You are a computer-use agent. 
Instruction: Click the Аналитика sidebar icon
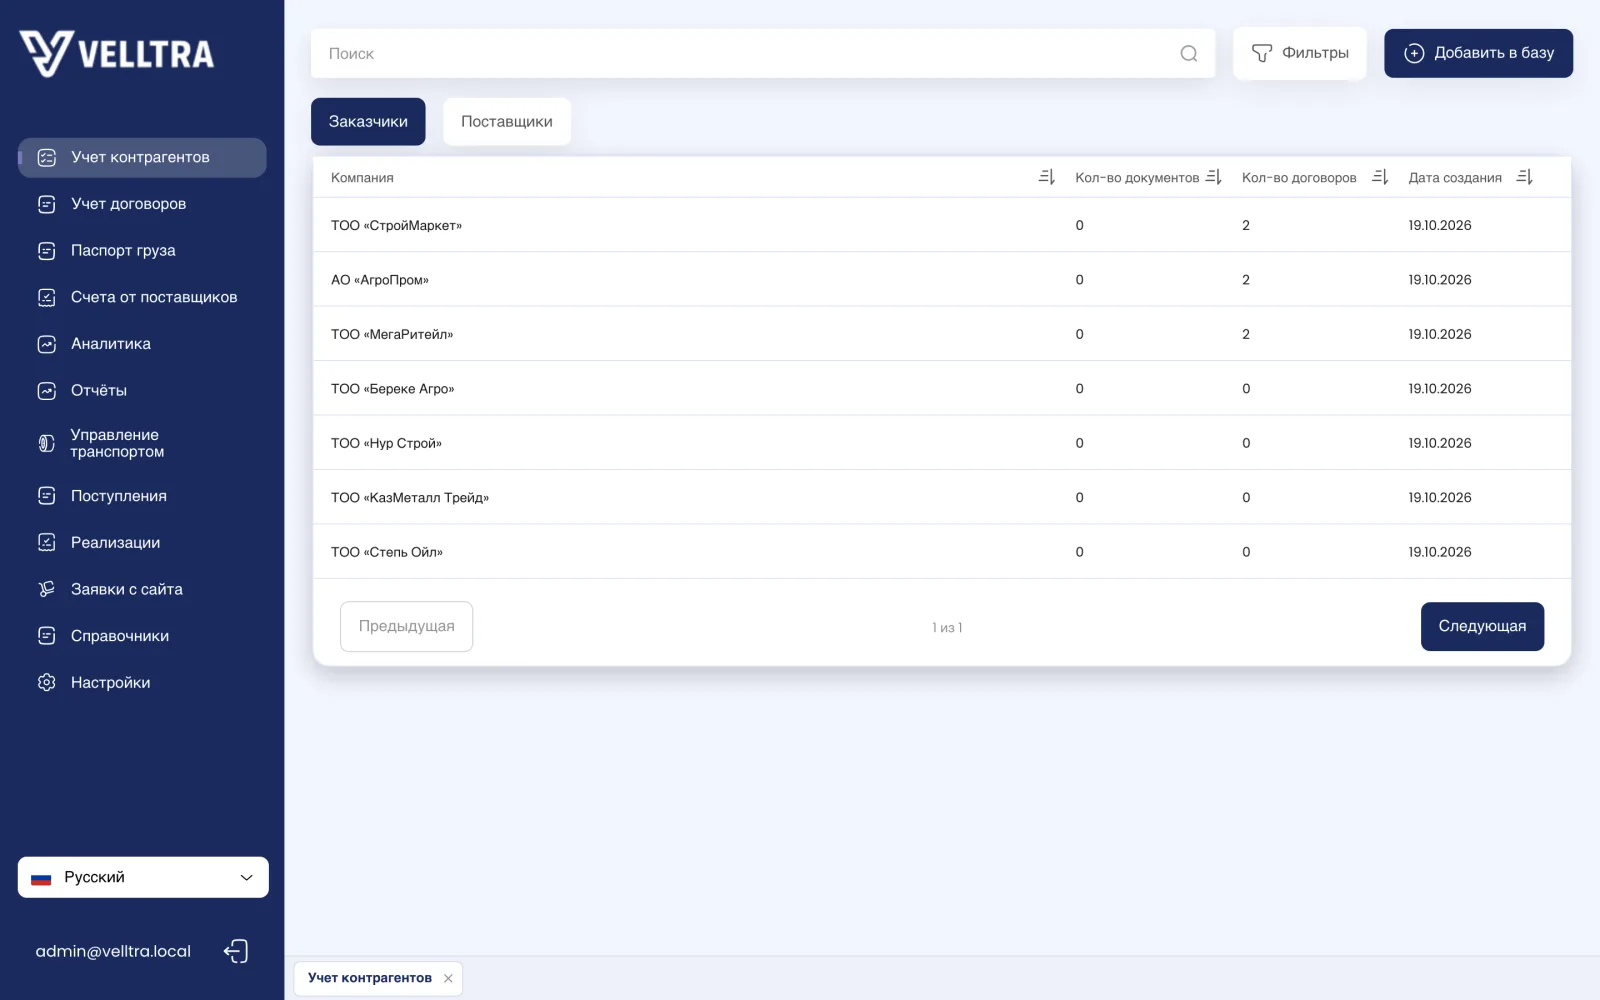[47, 344]
